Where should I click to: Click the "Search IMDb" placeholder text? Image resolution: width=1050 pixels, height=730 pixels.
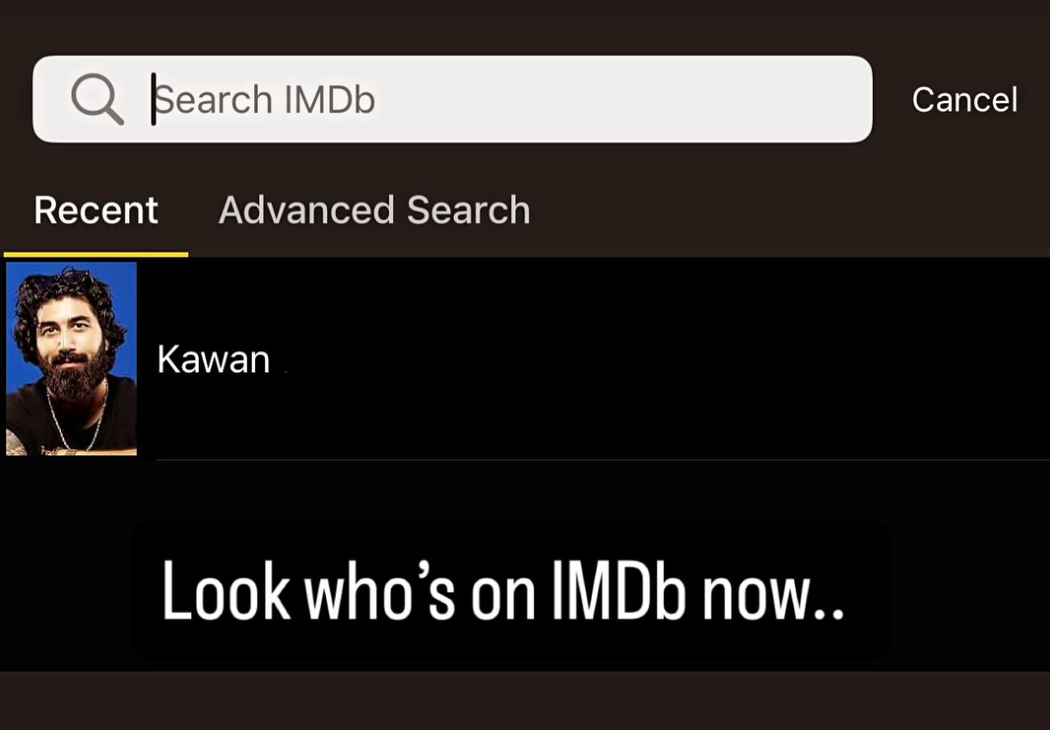[264, 100]
